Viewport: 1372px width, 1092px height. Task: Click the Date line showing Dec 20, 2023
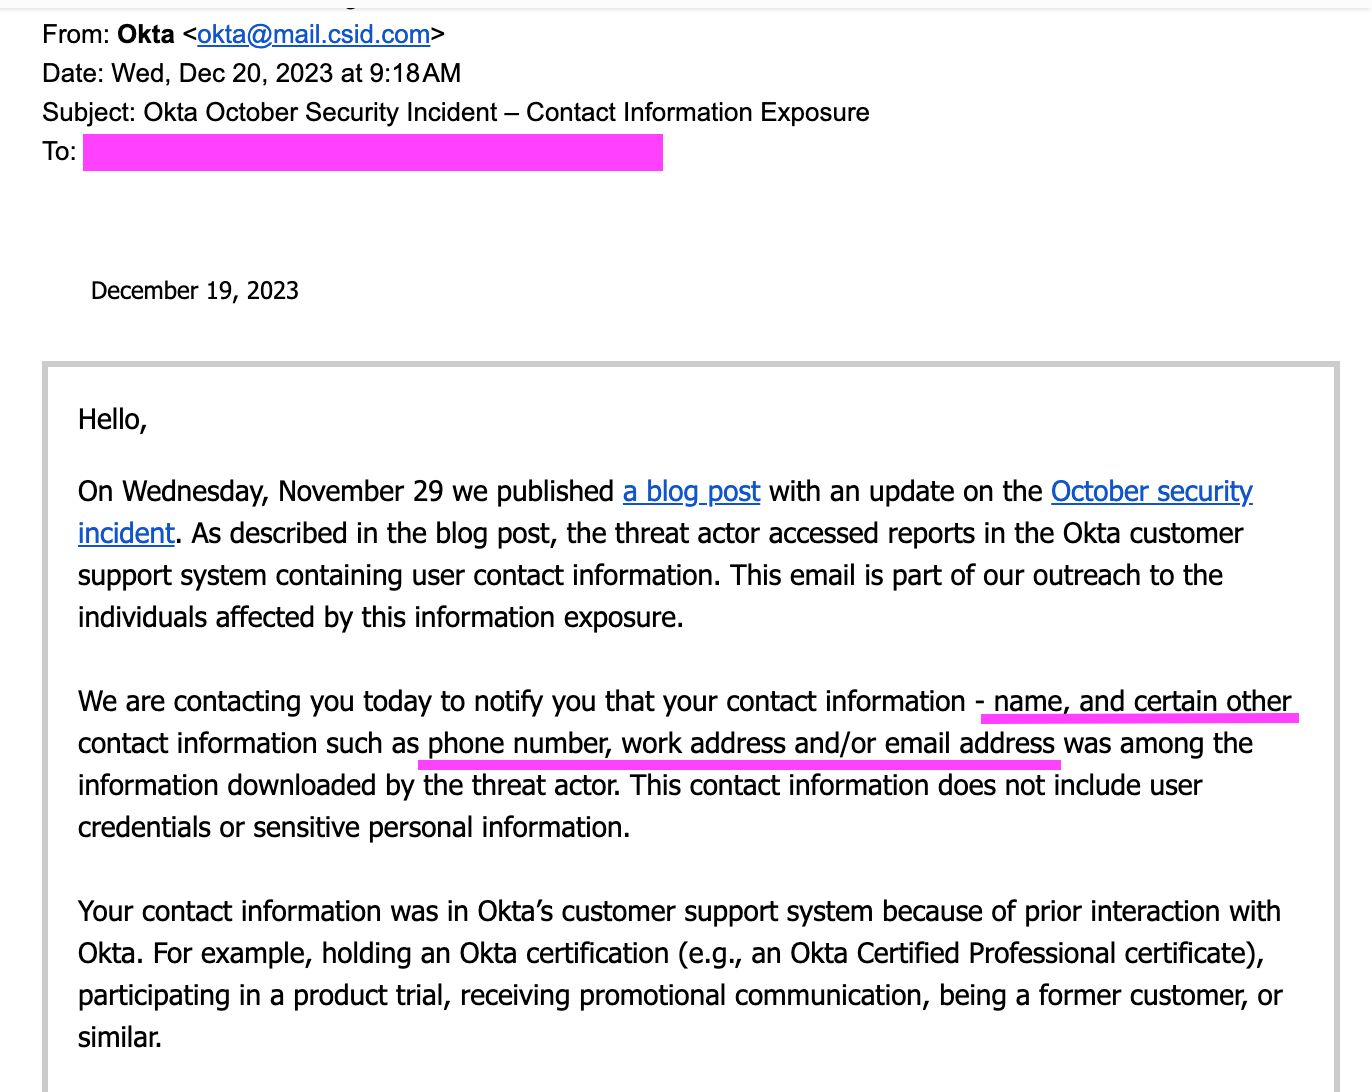pos(251,73)
